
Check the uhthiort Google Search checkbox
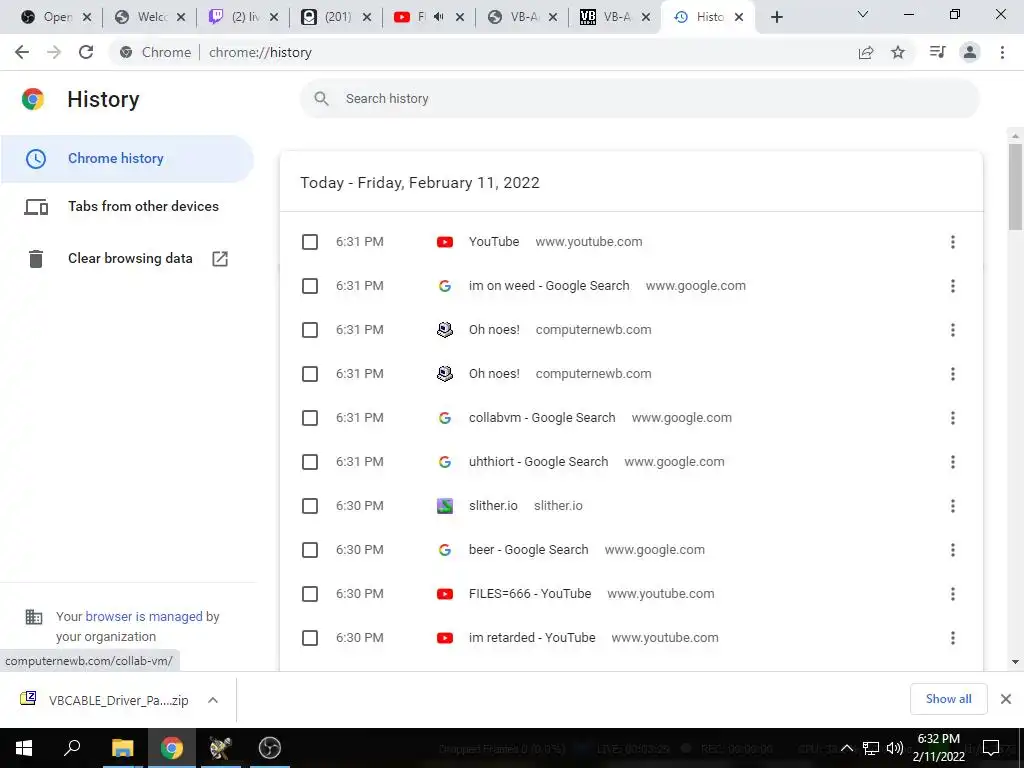click(310, 462)
